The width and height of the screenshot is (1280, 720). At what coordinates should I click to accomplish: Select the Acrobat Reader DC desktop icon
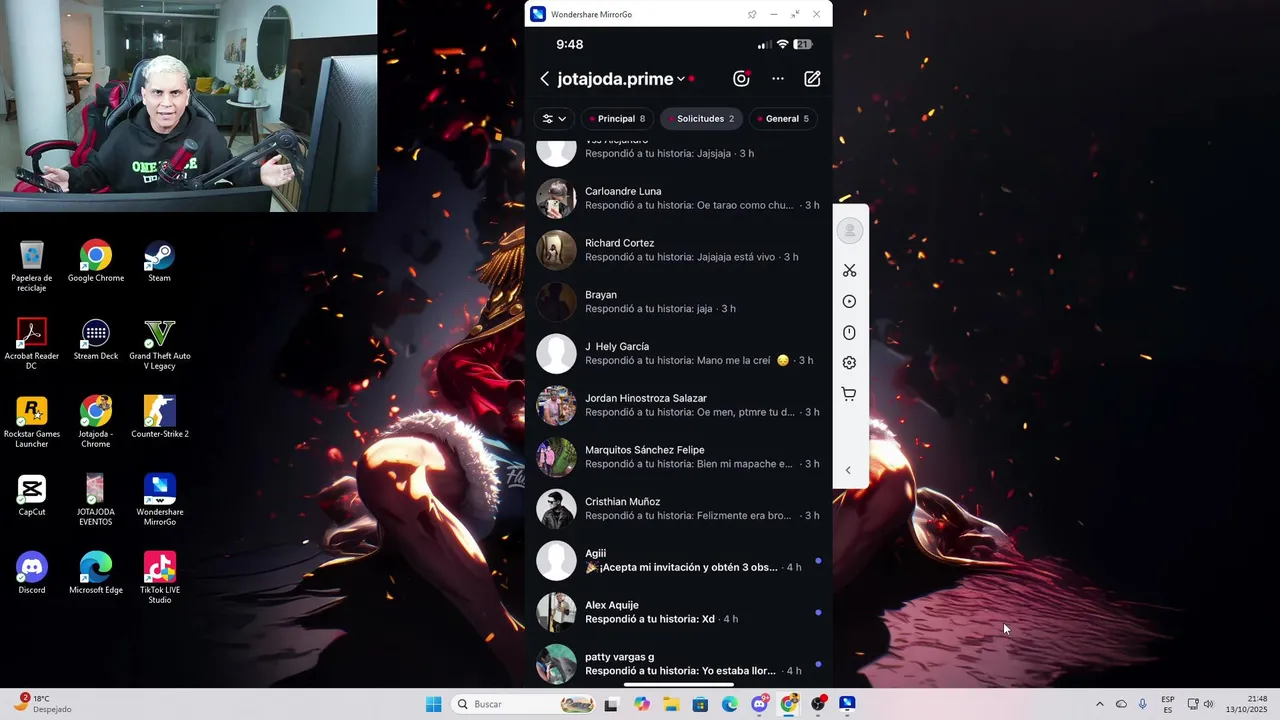(x=32, y=344)
